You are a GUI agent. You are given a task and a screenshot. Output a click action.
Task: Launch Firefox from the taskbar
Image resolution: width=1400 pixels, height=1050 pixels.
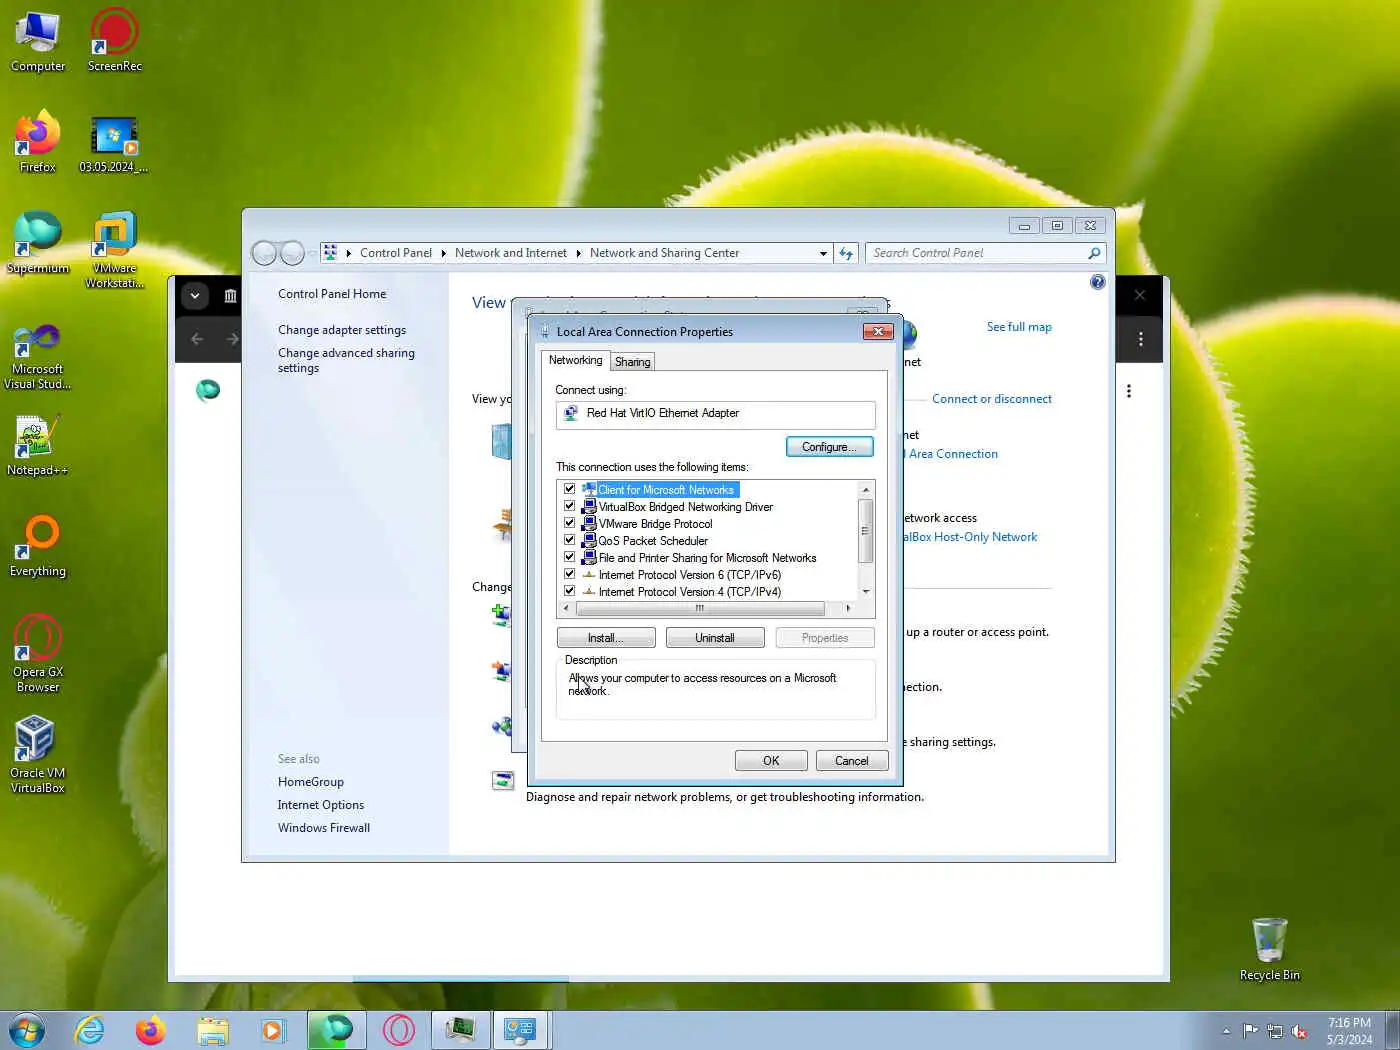click(151, 1030)
